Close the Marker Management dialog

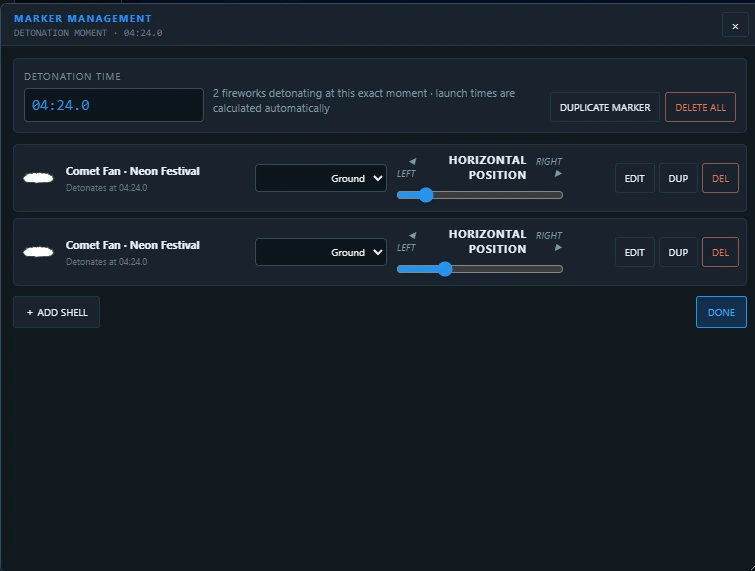(735, 26)
